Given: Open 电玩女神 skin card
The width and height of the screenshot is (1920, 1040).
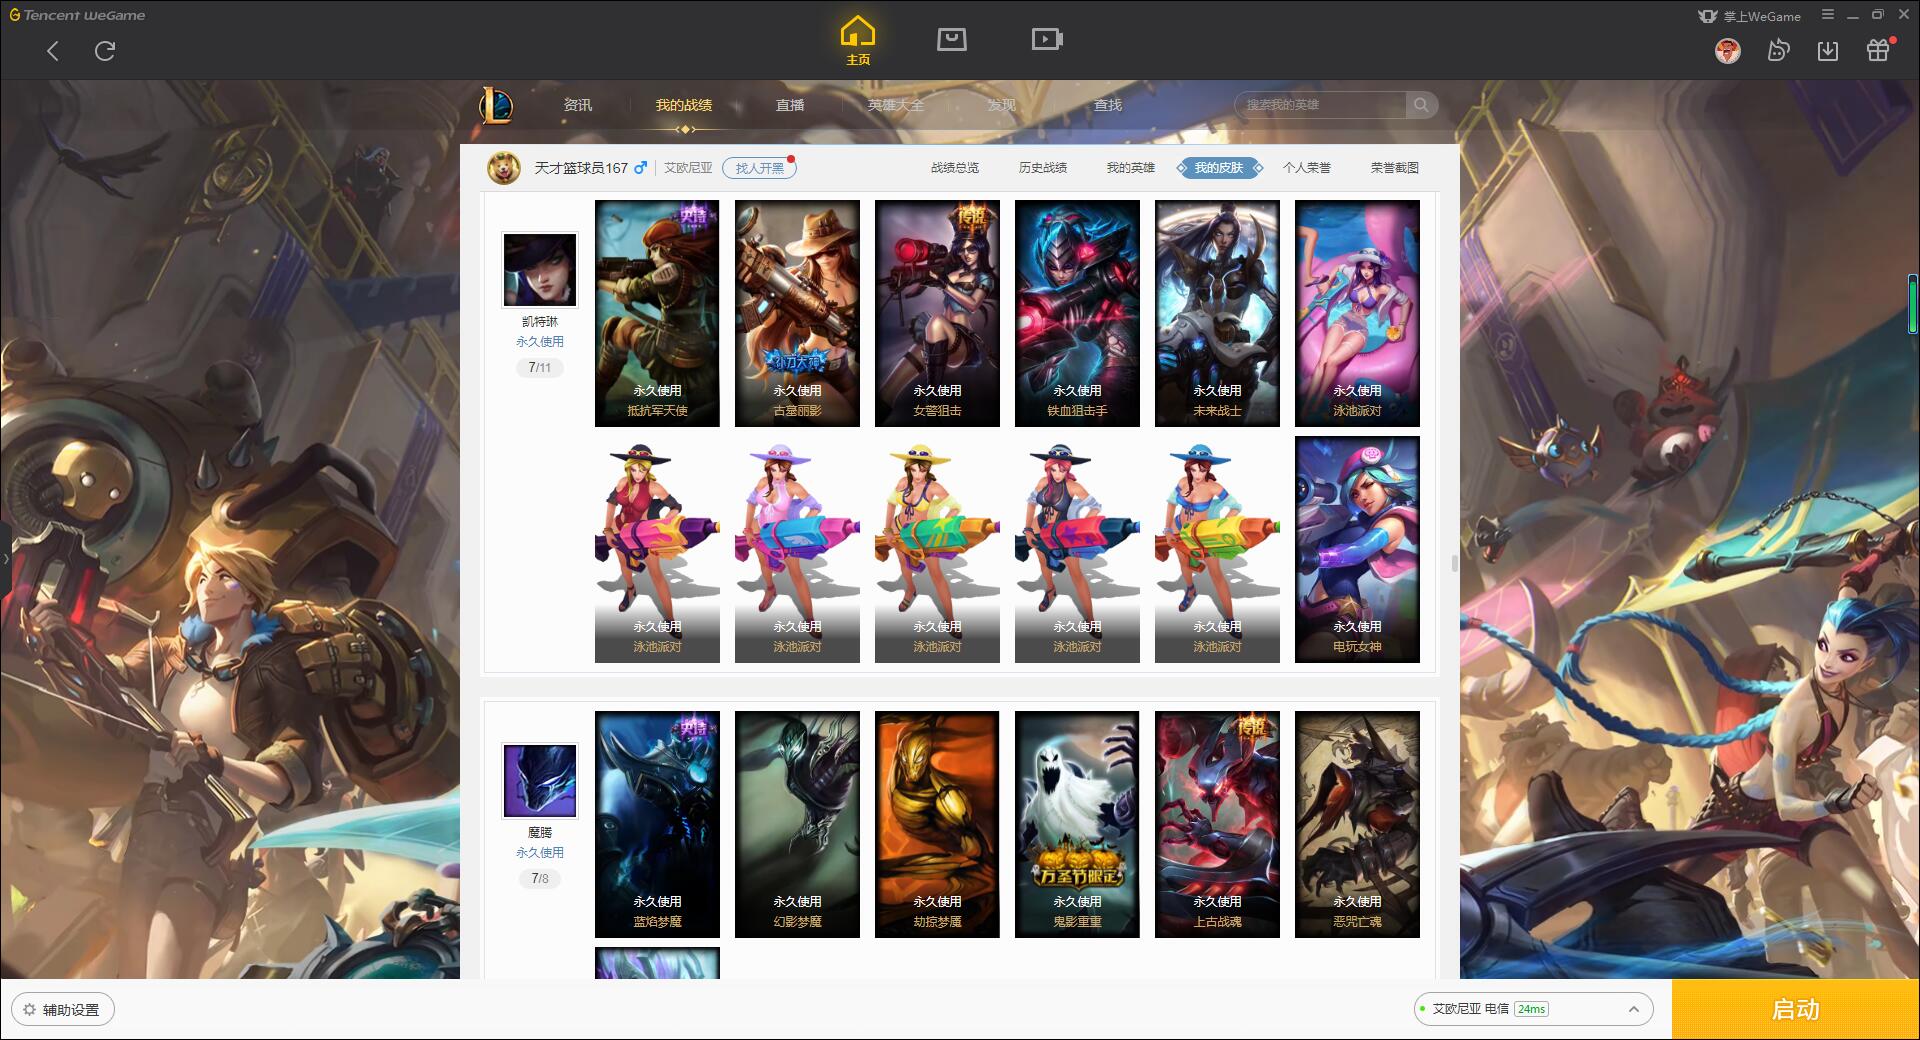Looking at the screenshot, I should [1357, 549].
